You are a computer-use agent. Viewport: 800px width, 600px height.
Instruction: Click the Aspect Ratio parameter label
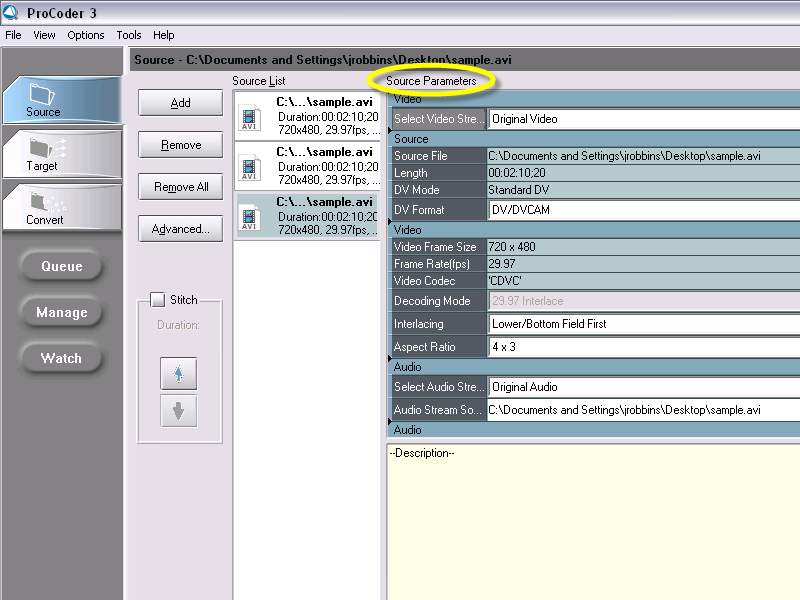438,347
